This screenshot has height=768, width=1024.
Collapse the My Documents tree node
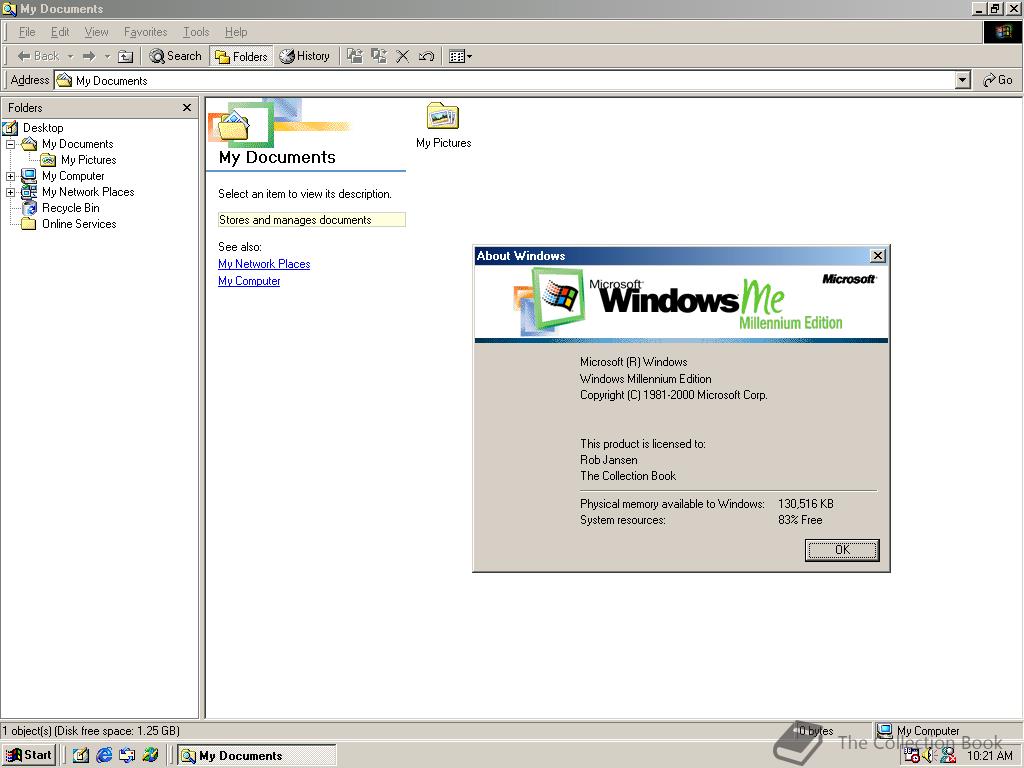(x=10, y=144)
